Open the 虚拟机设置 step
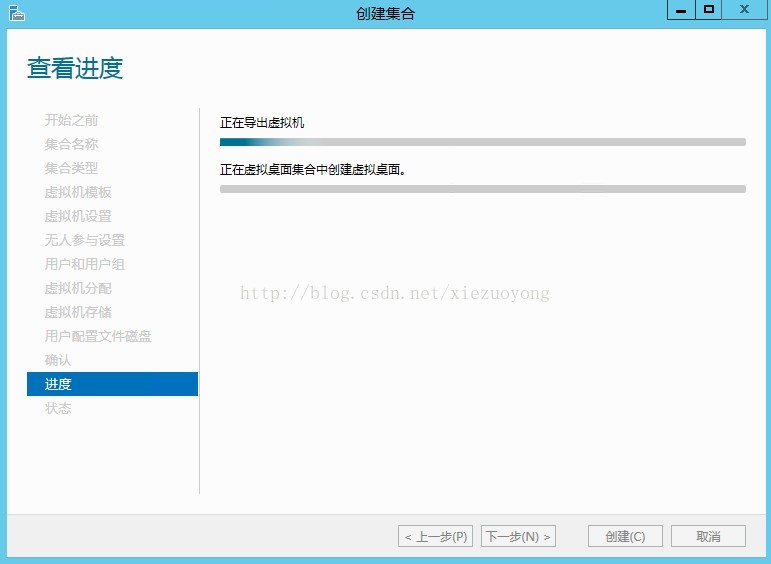 coord(78,216)
